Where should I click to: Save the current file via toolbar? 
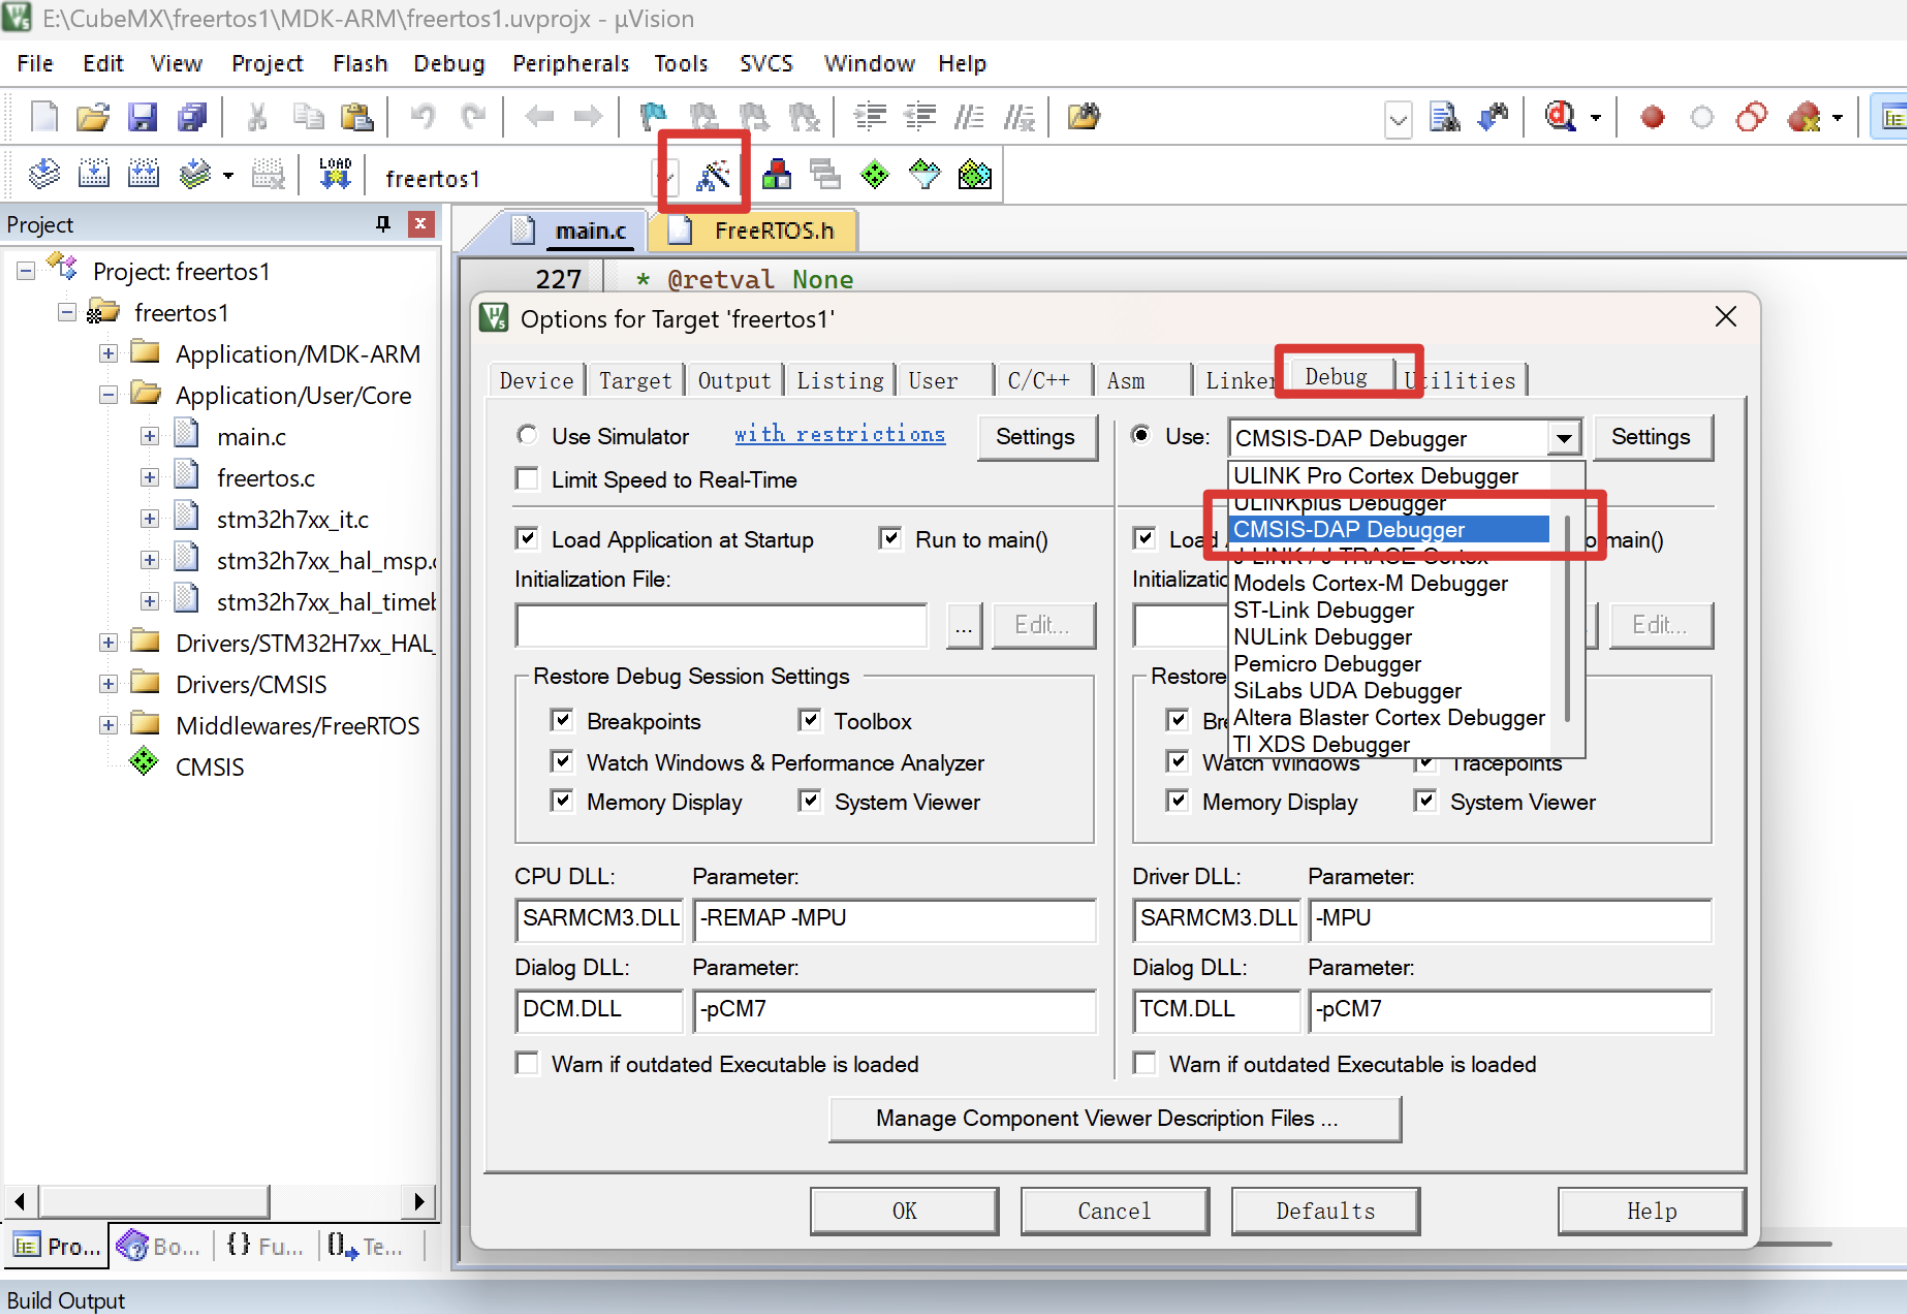point(142,117)
